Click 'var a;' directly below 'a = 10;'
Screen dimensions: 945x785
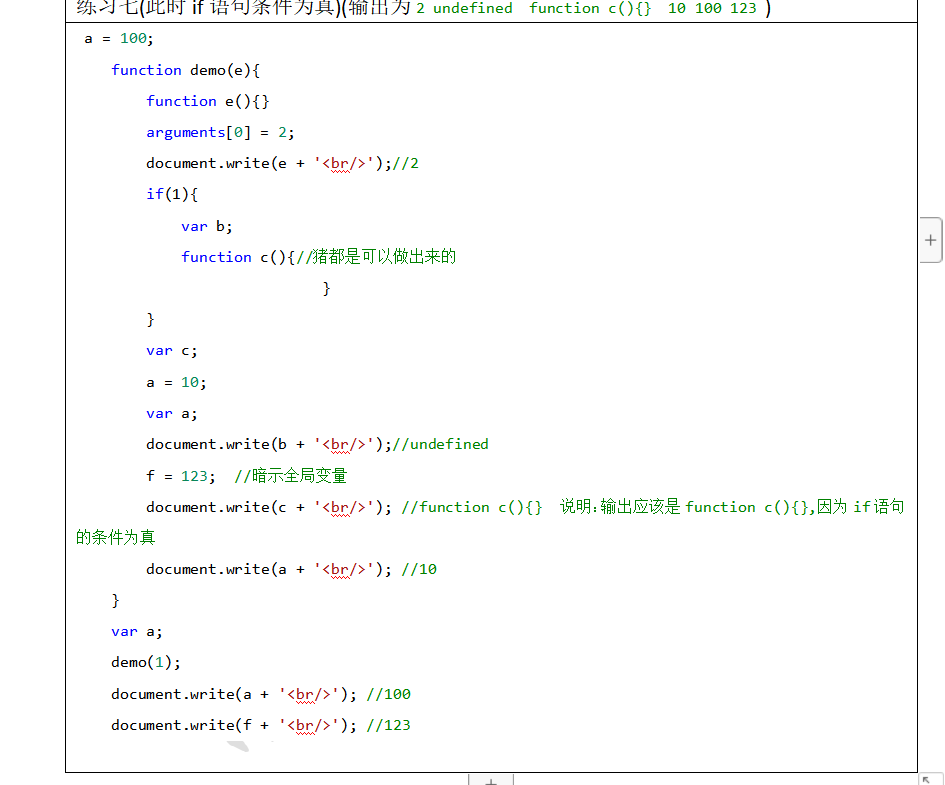click(x=171, y=413)
